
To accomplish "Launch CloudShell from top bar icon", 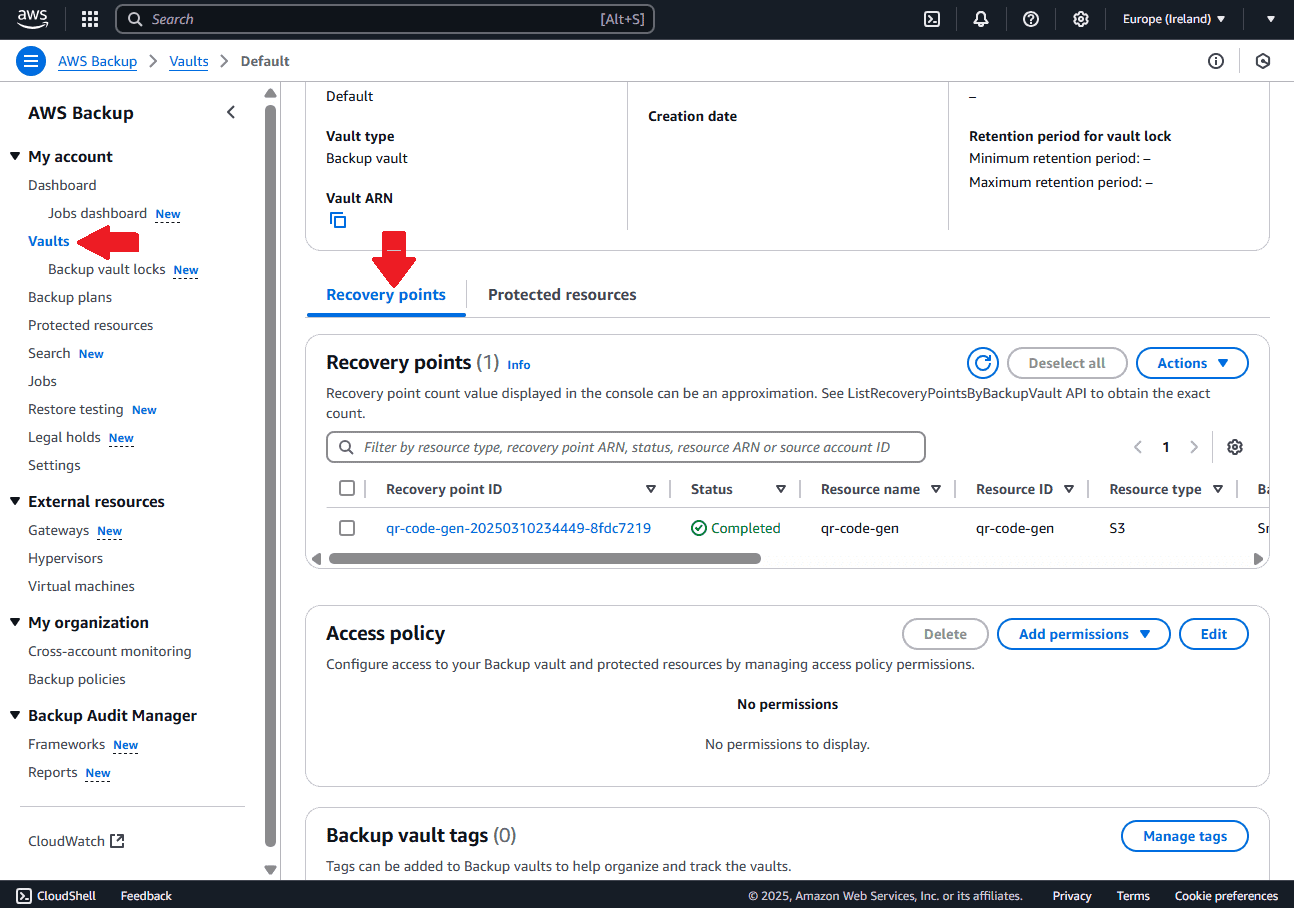I will (932, 19).
